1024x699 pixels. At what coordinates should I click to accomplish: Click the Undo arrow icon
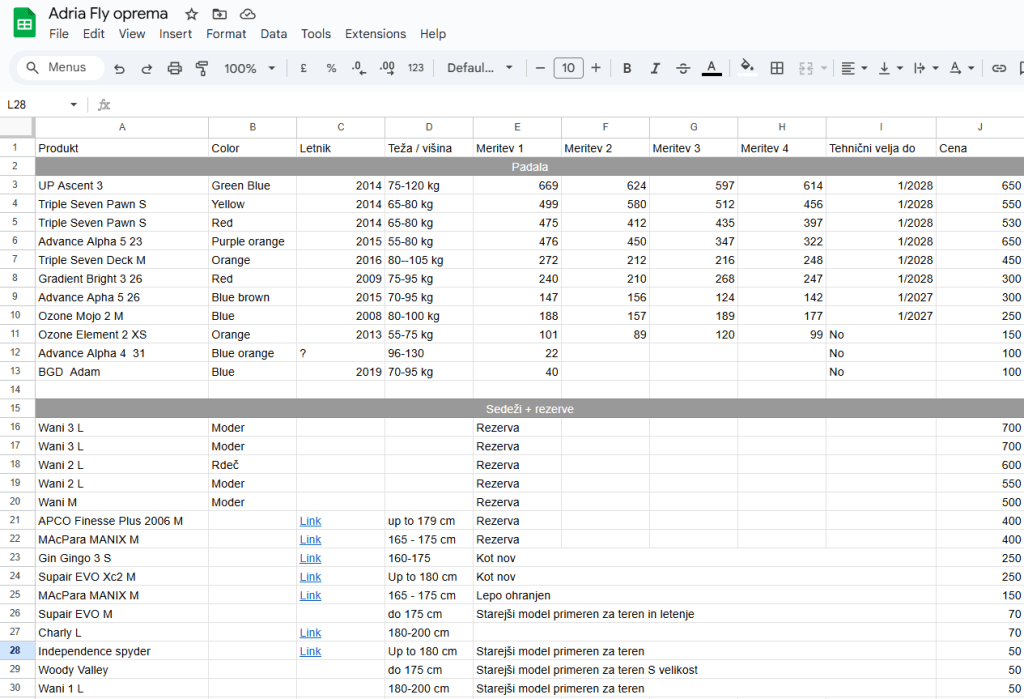pyautogui.click(x=120, y=68)
